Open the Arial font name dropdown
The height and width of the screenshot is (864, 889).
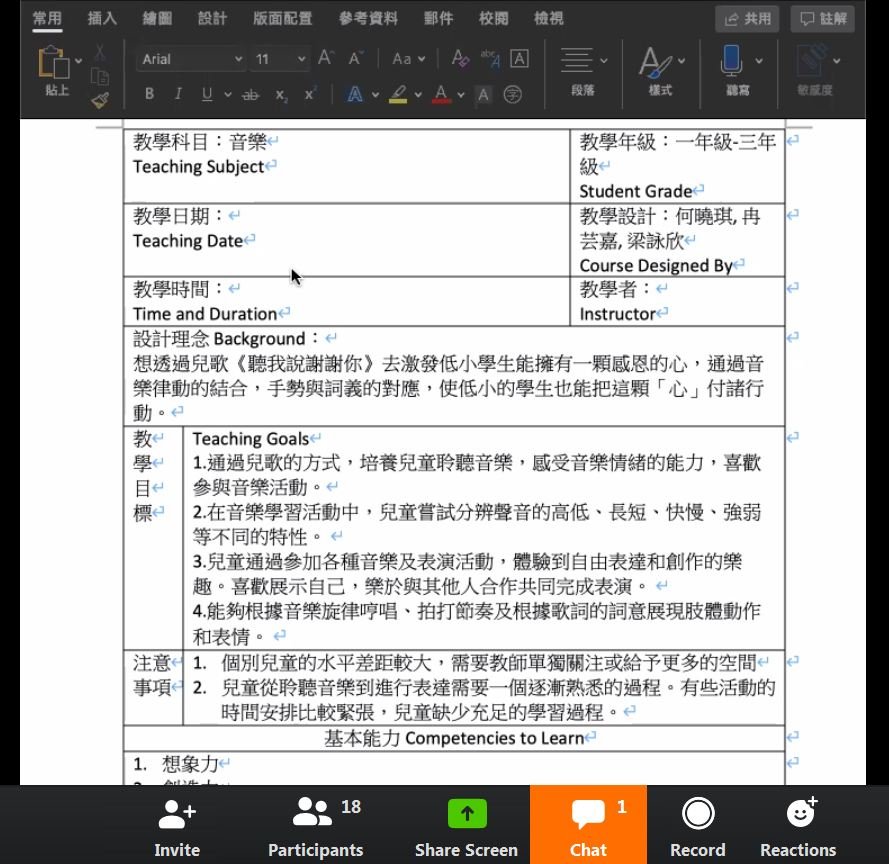coord(190,59)
